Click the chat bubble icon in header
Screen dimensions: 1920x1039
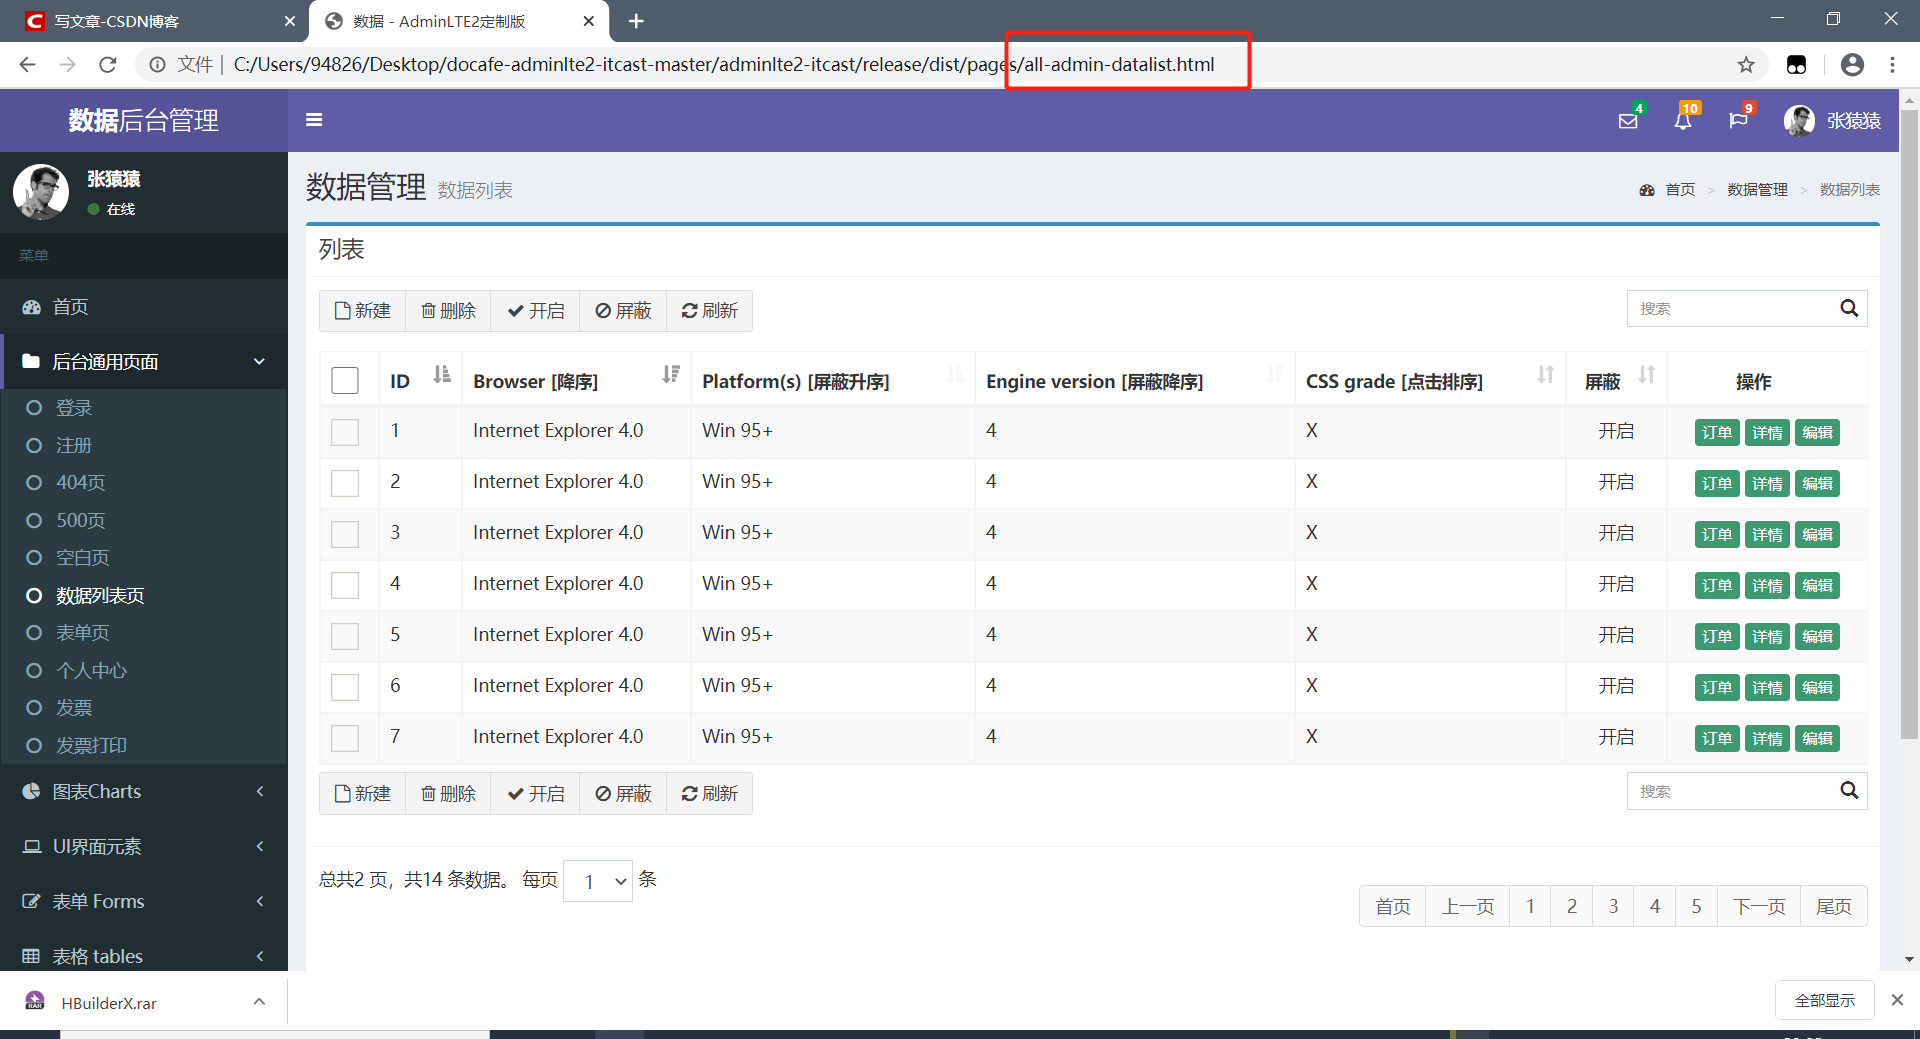pos(1738,120)
